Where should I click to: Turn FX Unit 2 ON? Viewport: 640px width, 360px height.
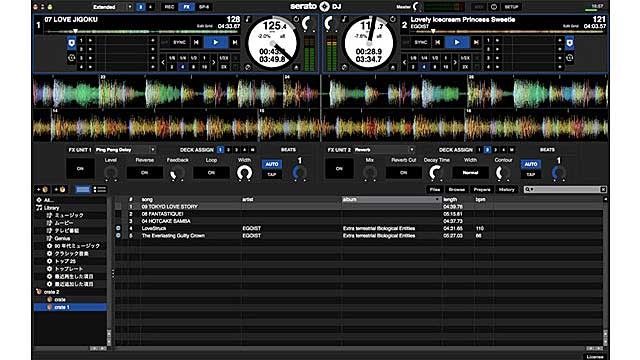click(x=339, y=169)
